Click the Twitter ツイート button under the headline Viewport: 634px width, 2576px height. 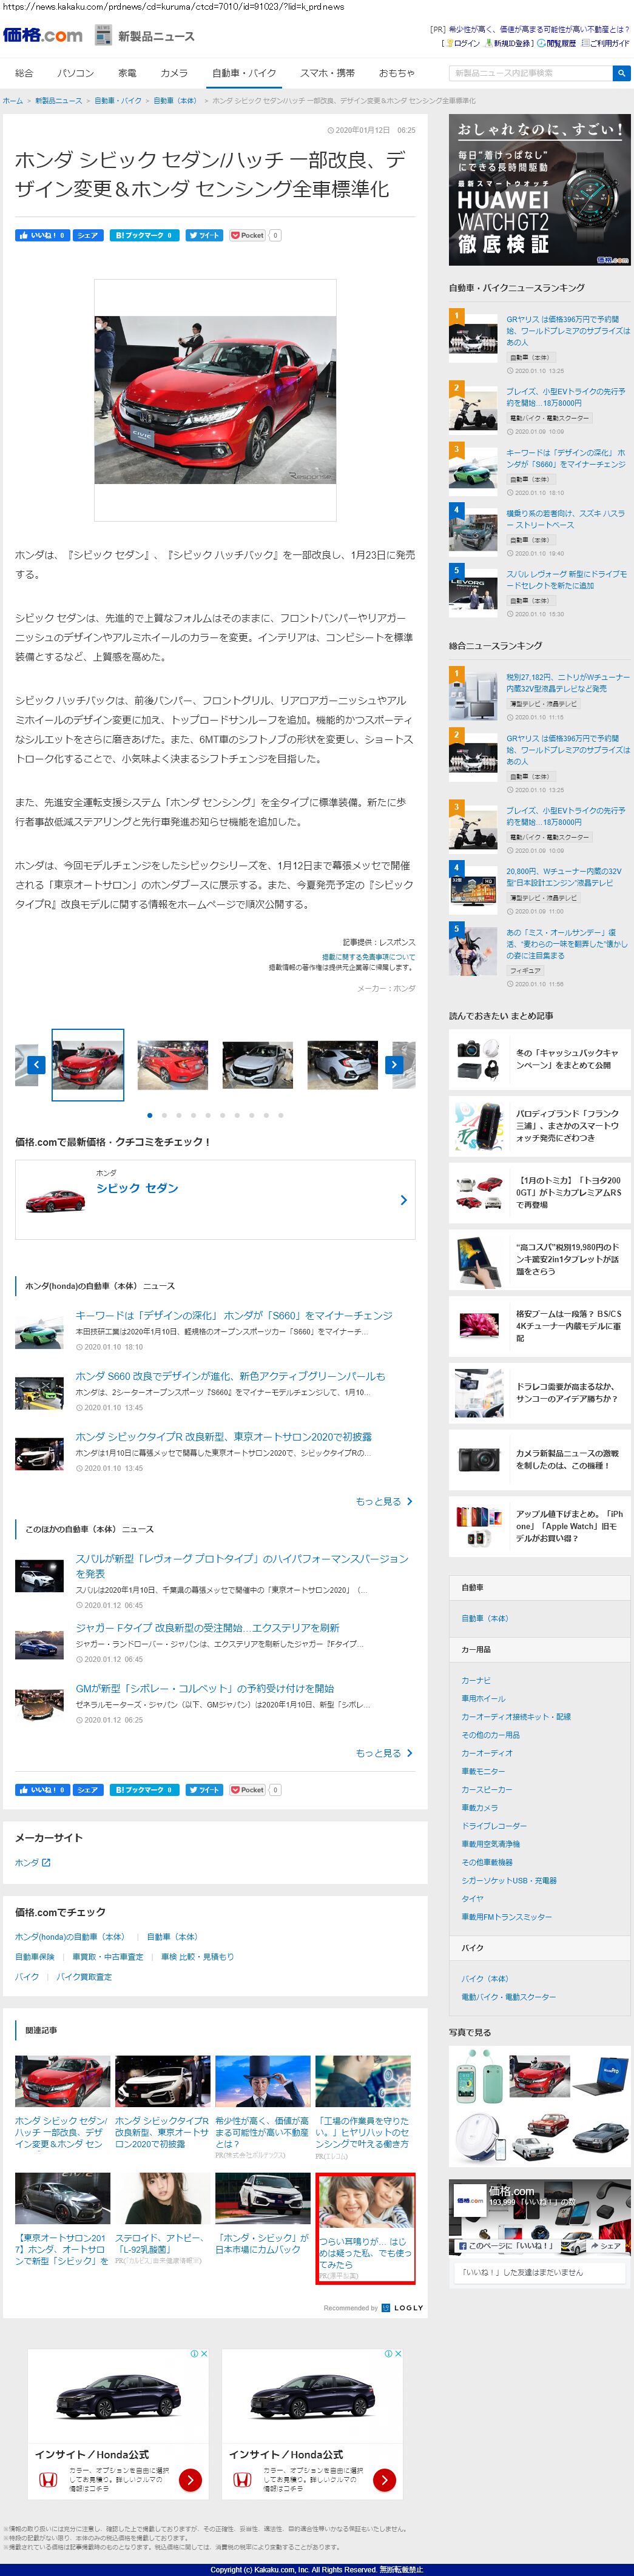coord(204,235)
